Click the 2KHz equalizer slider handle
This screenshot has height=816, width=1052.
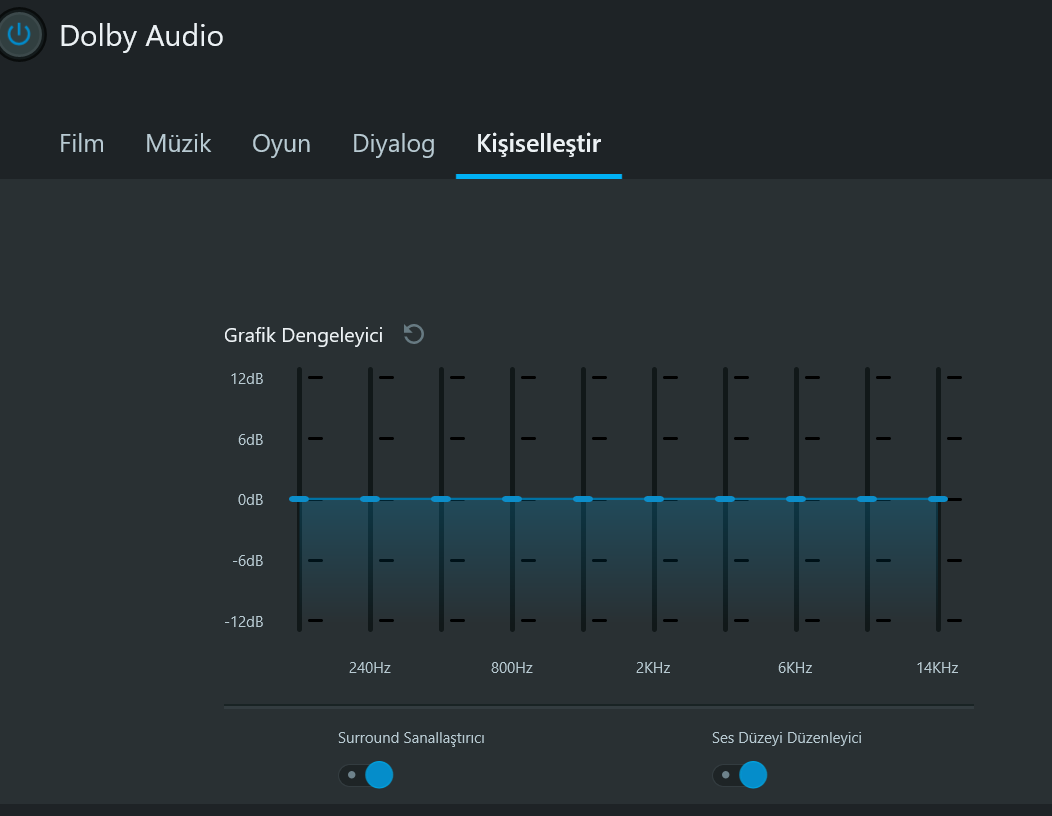(654, 499)
